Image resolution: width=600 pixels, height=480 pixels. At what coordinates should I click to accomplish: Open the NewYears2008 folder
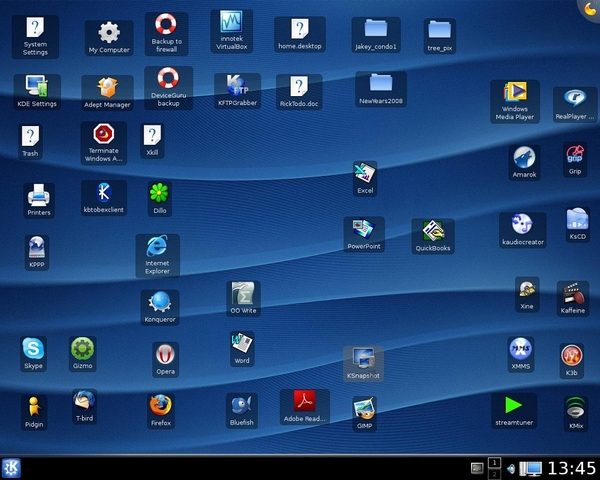click(x=381, y=89)
